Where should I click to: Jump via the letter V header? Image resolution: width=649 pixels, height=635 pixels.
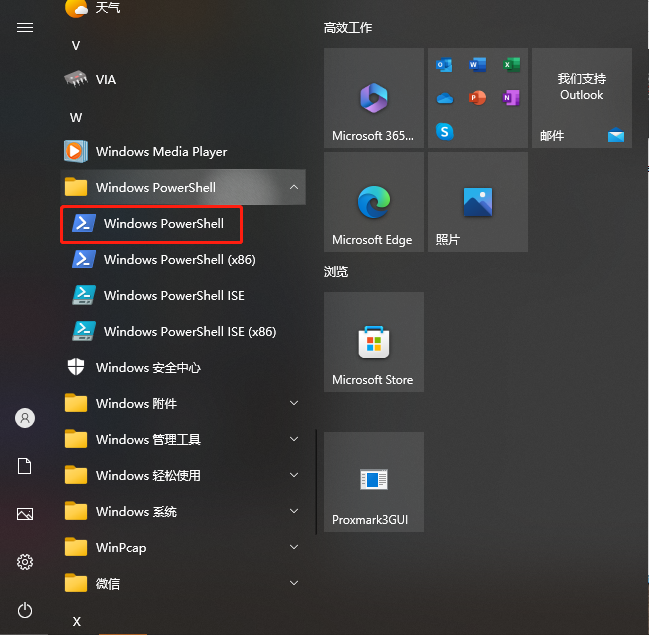[76, 46]
